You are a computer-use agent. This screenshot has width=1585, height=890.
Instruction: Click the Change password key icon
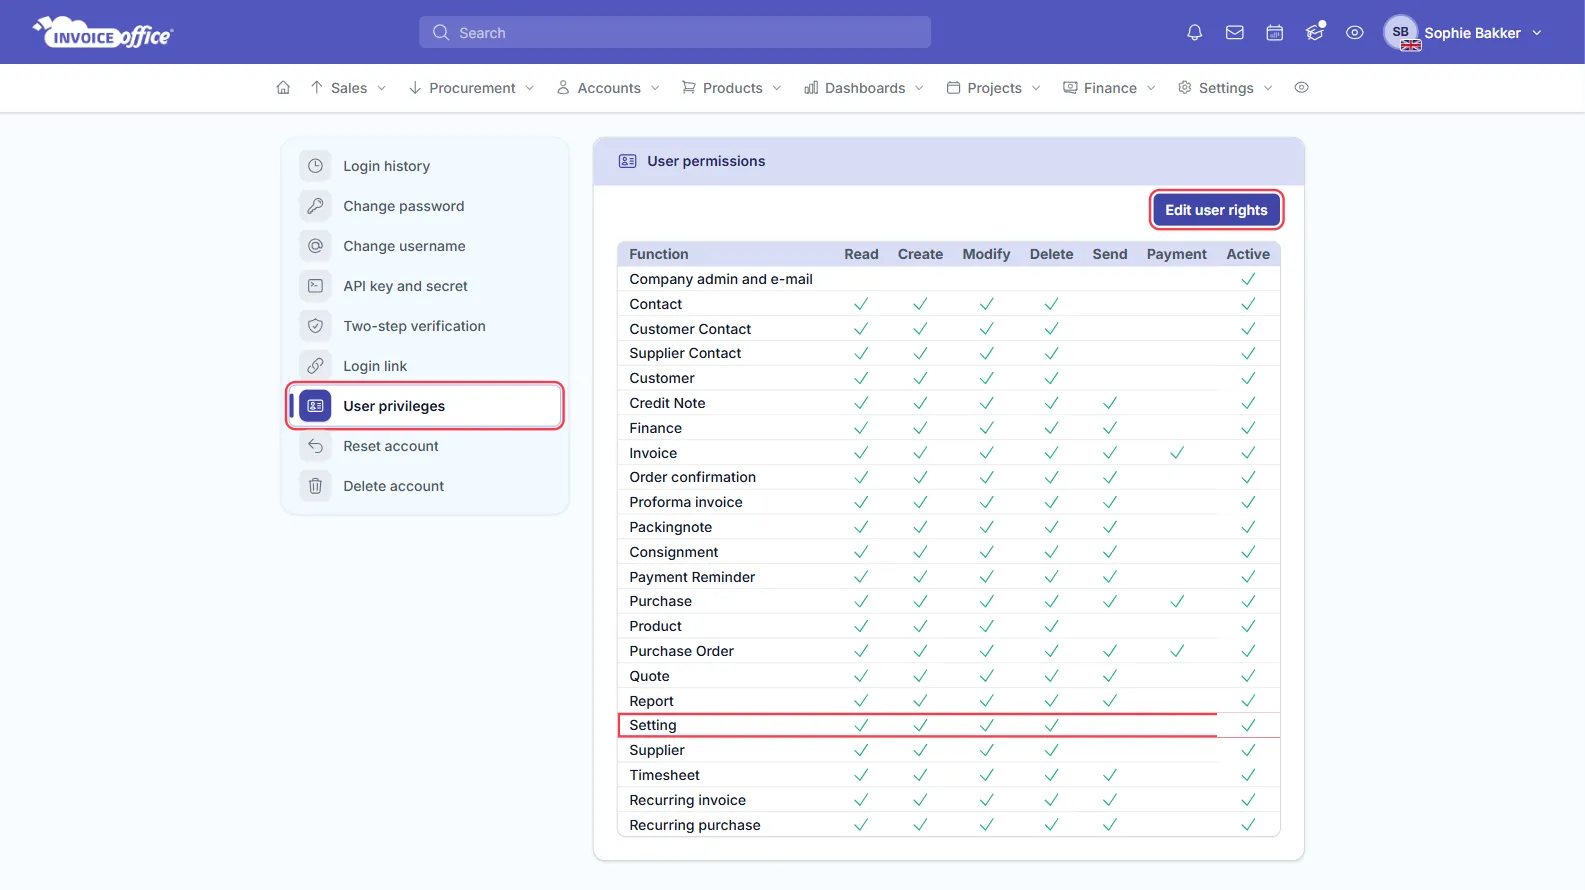tap(315, 206)
